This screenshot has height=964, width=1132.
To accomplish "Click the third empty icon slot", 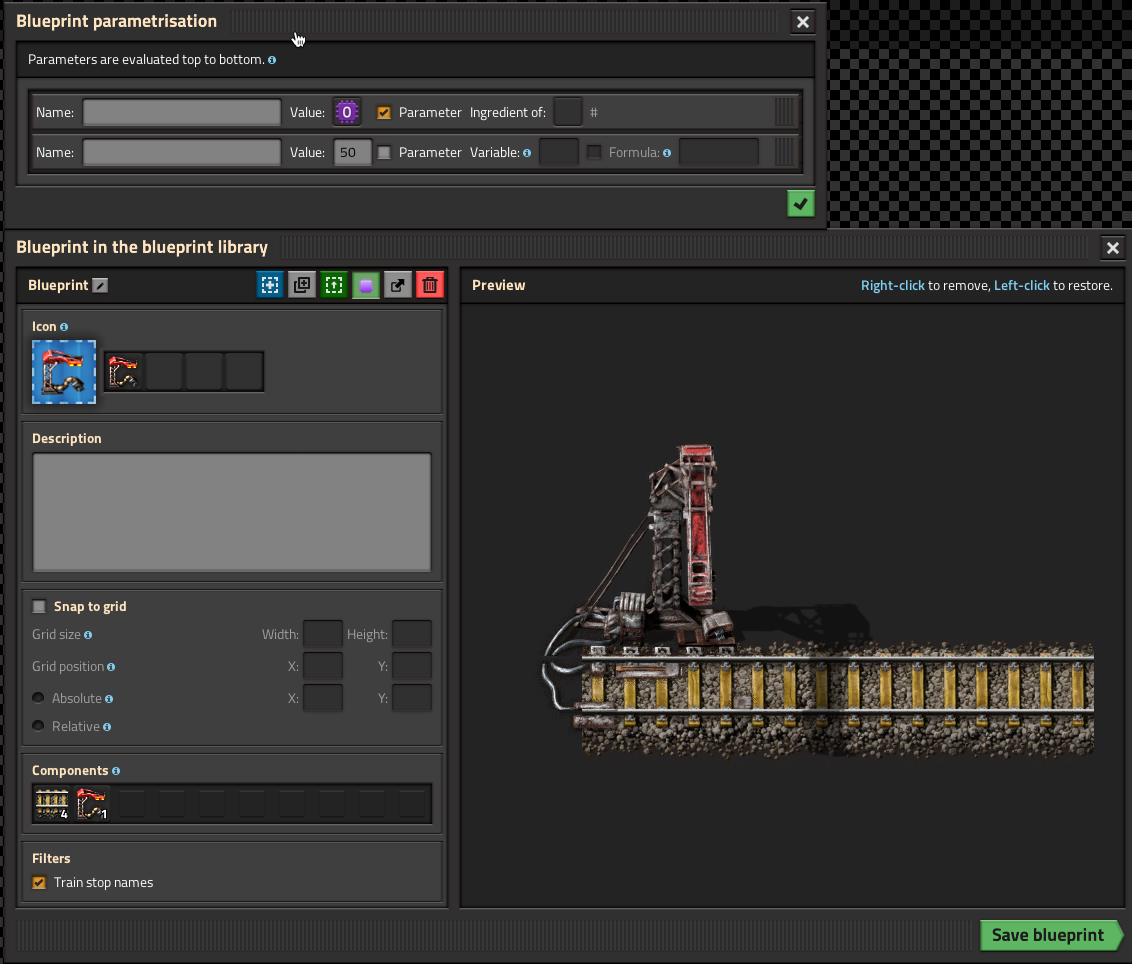I will click(x=204, y=372).
